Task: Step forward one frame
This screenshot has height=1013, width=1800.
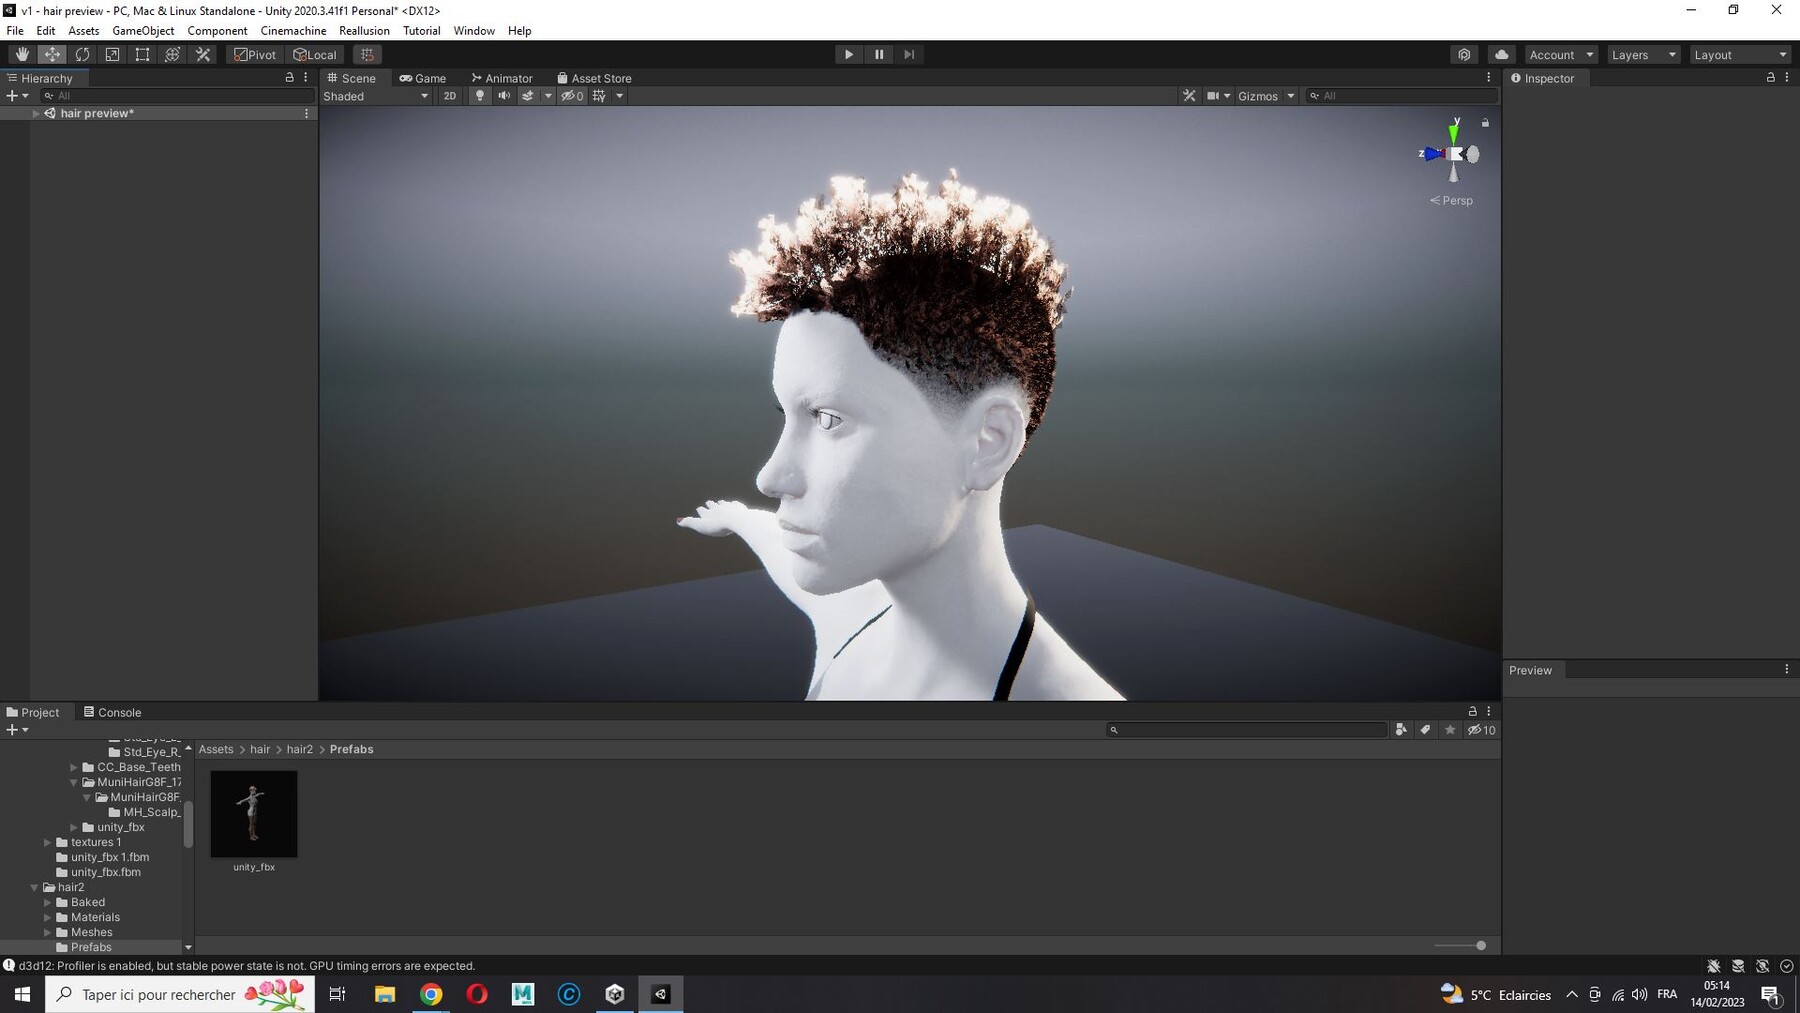Action: coord(909,55)
